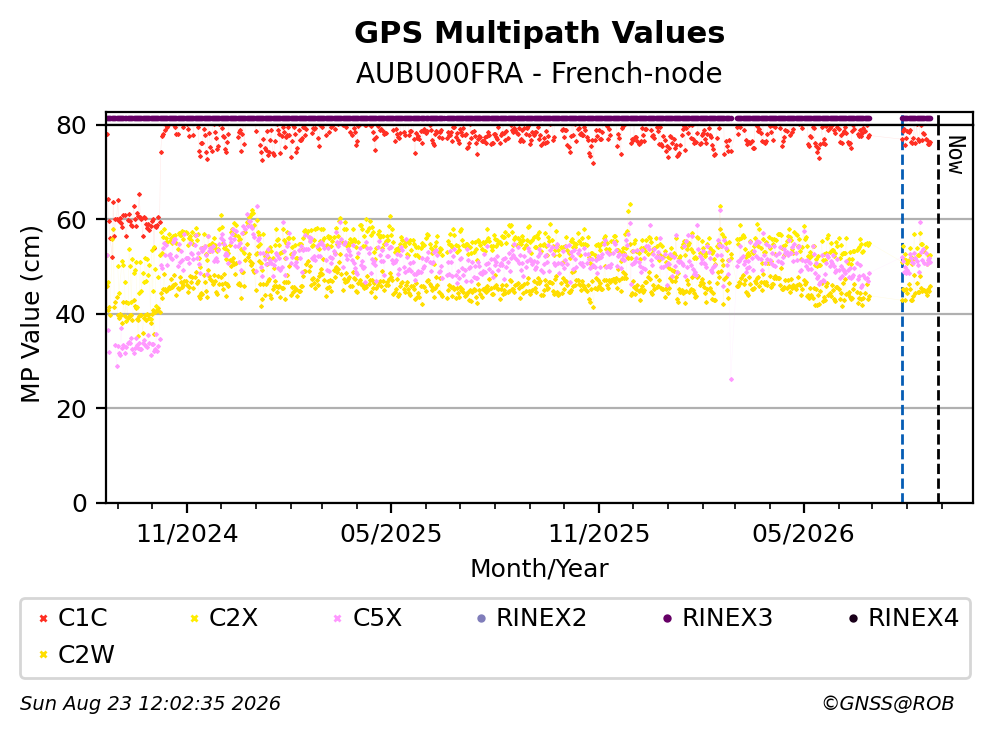The height and width of the screenshot is (734, 993).
Task: Select the RINEX3 legend label text
Action: tap(727, 618)
